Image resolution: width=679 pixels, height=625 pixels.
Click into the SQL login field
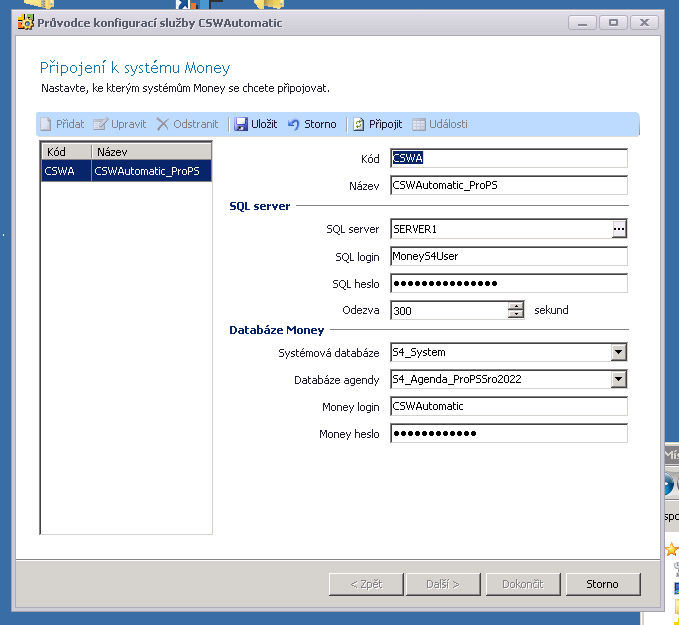pyautogui.click(x=508, y=256)
